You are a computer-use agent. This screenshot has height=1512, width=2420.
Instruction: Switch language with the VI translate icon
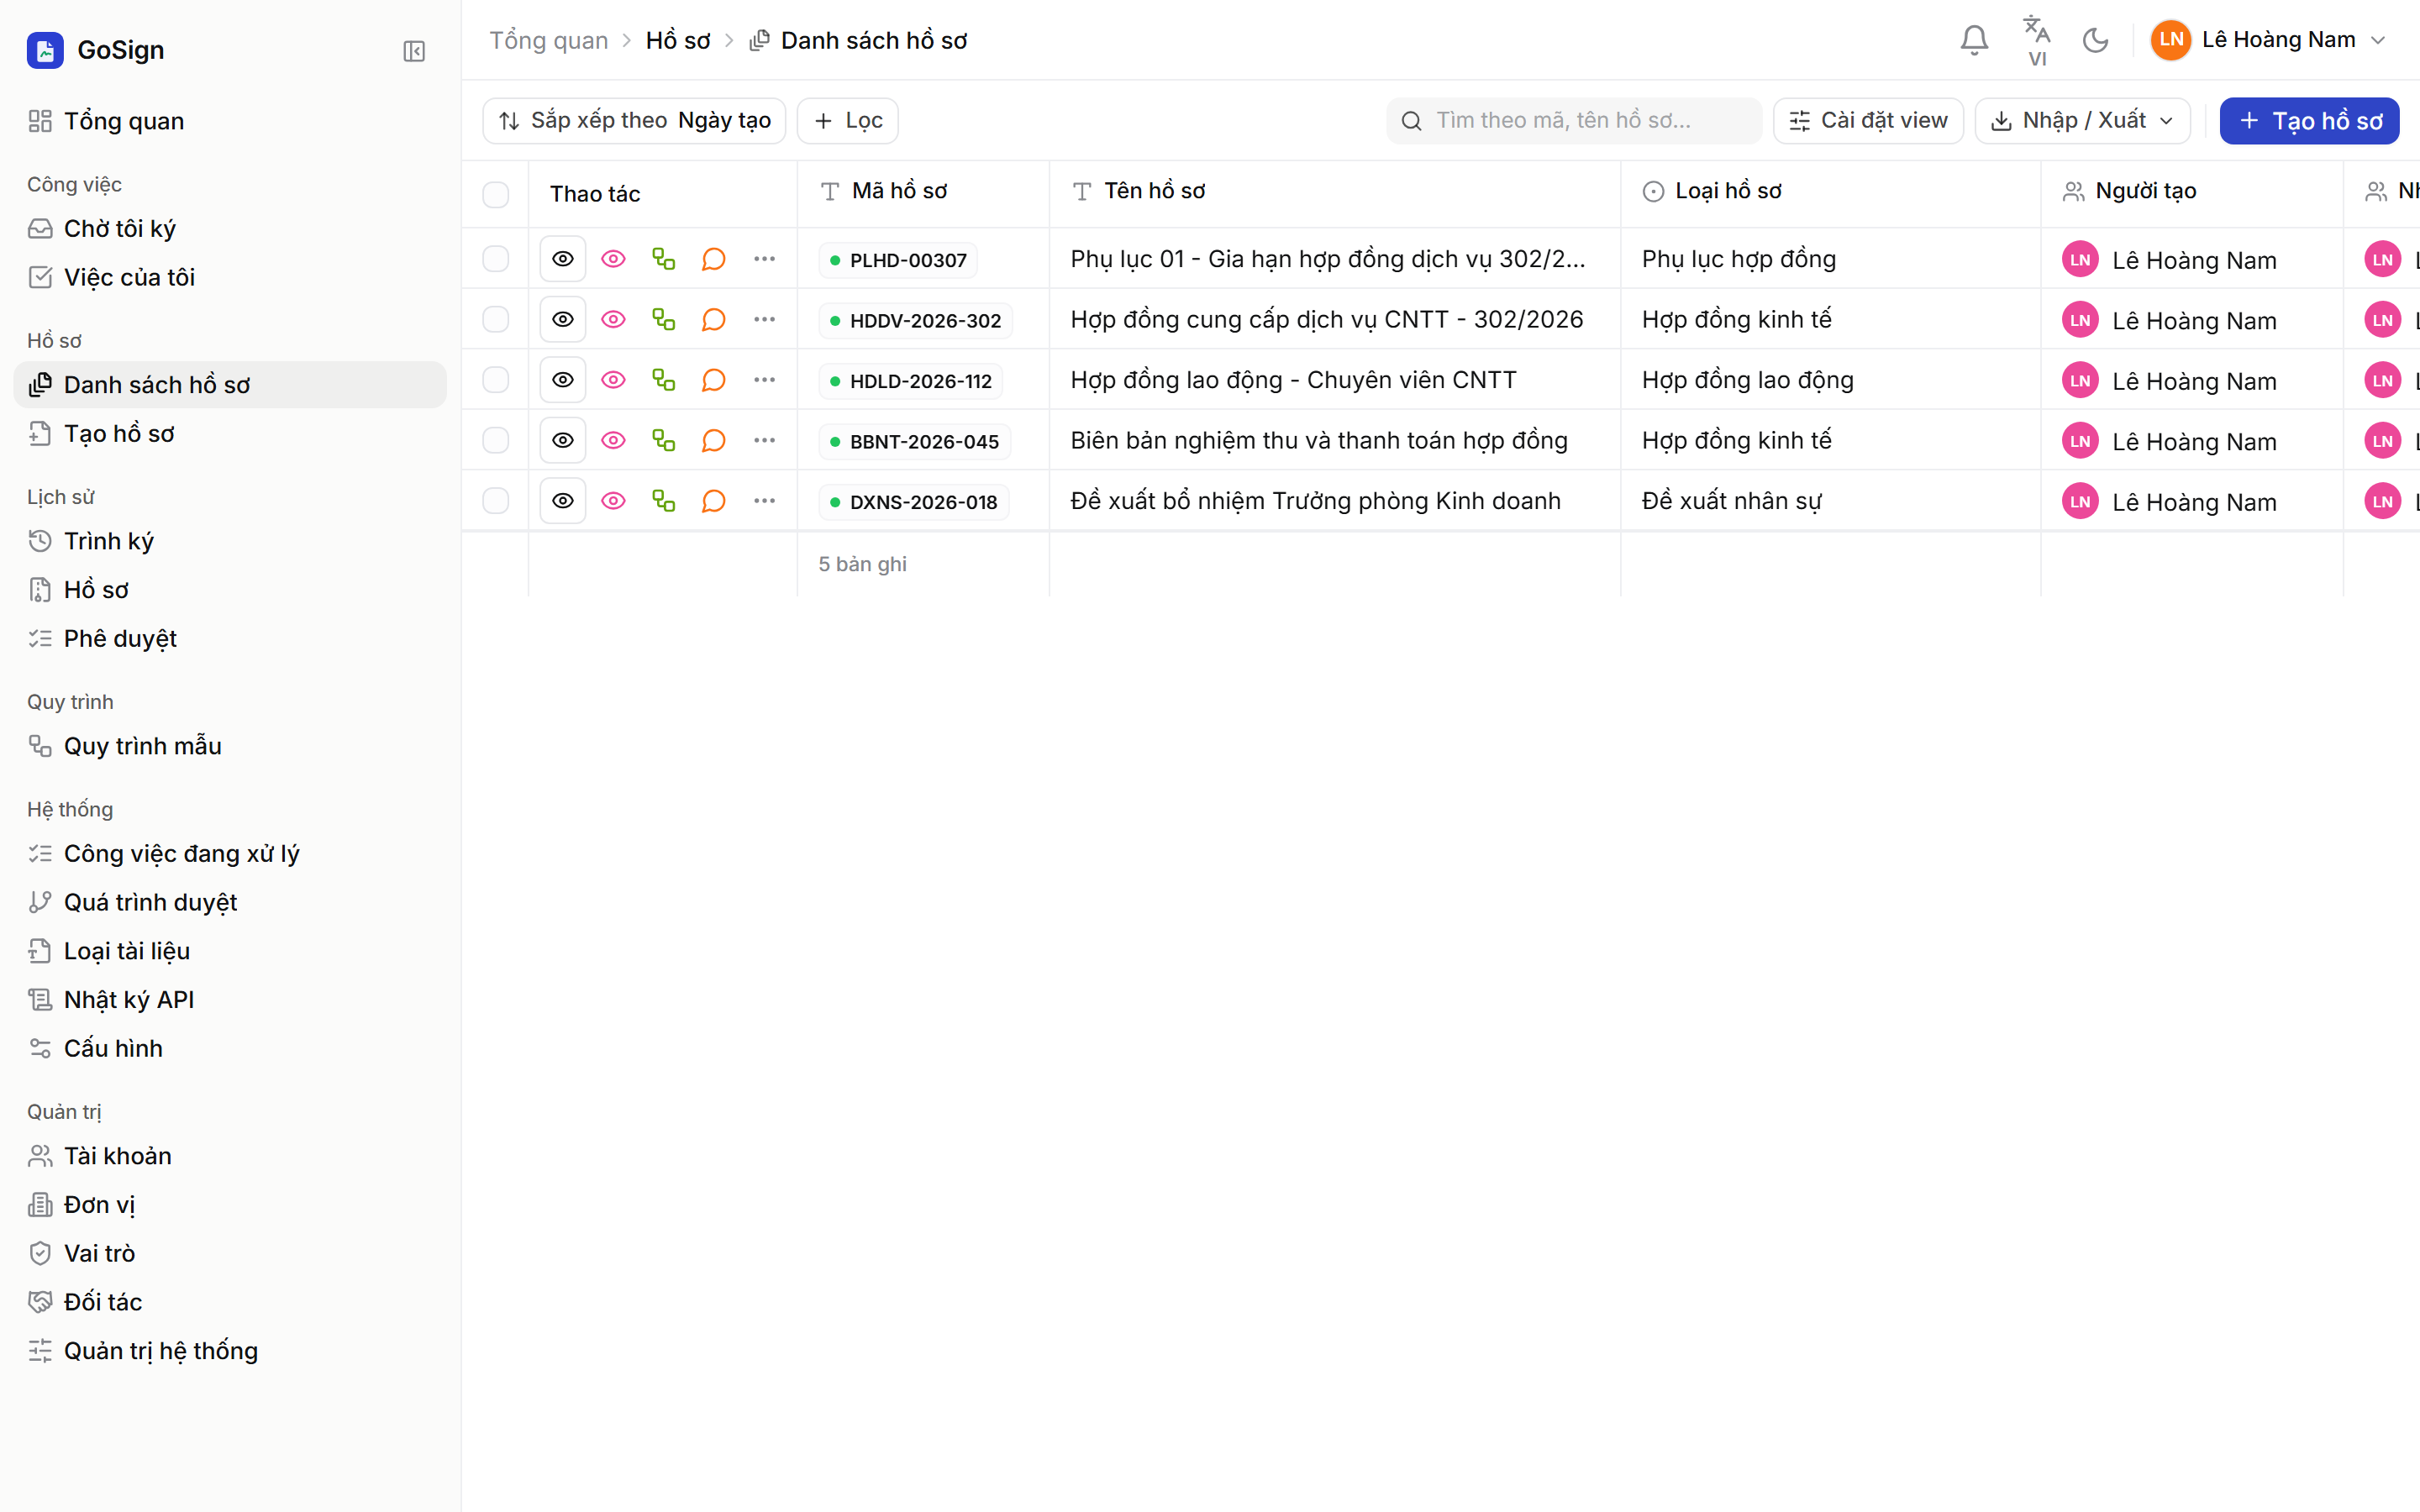tap(2036, 41)
